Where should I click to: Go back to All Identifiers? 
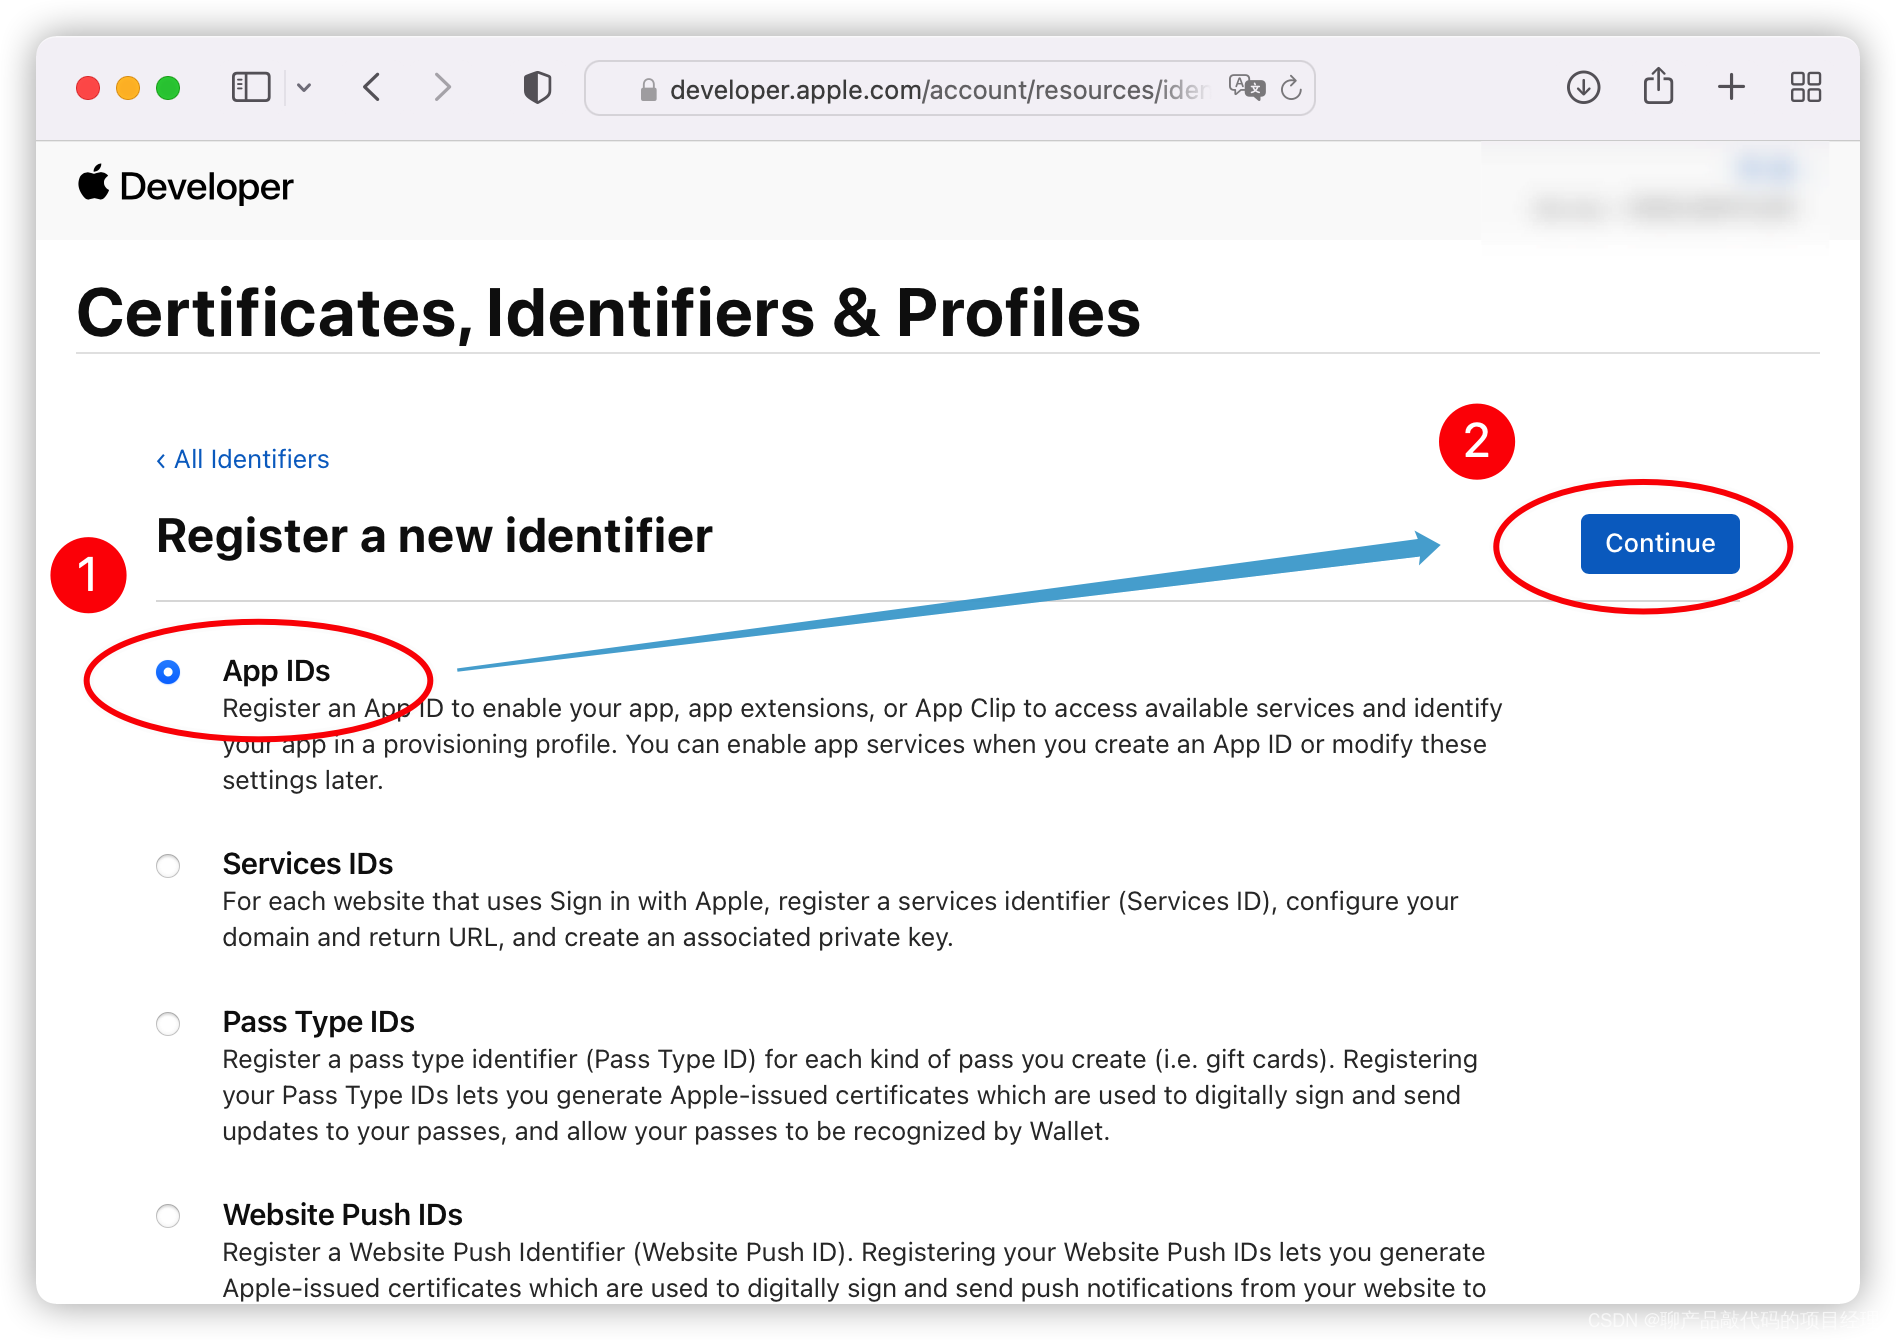click(243, 459)
